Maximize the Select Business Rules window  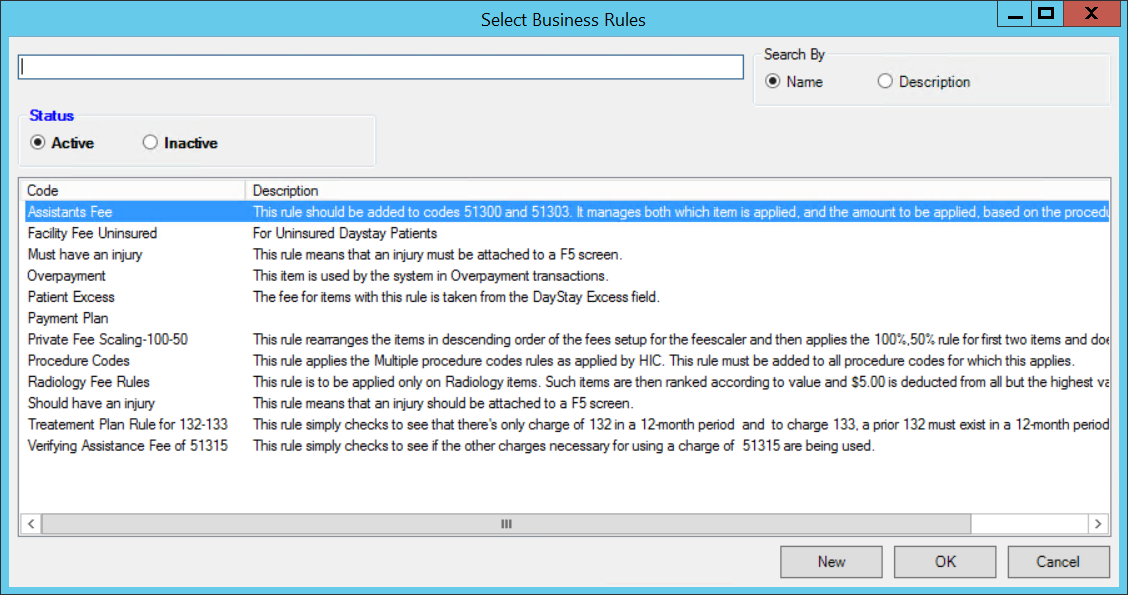[x=1047, y=14]
